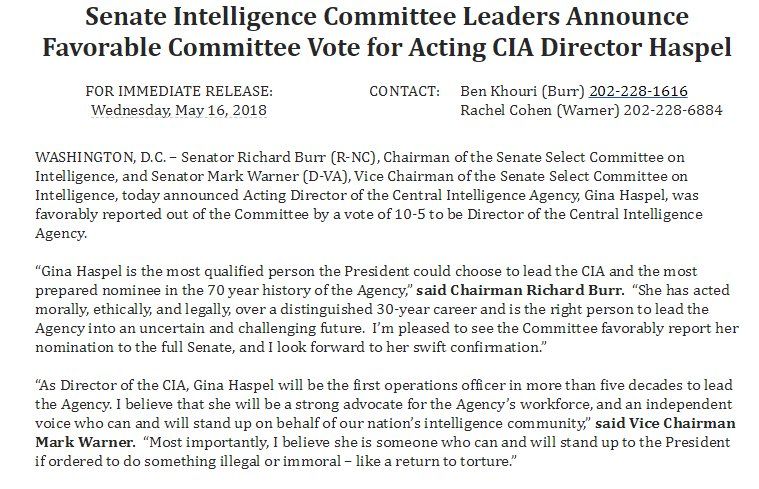Click the name Rachel Cohen (Warner)

[x=540, y=110]
